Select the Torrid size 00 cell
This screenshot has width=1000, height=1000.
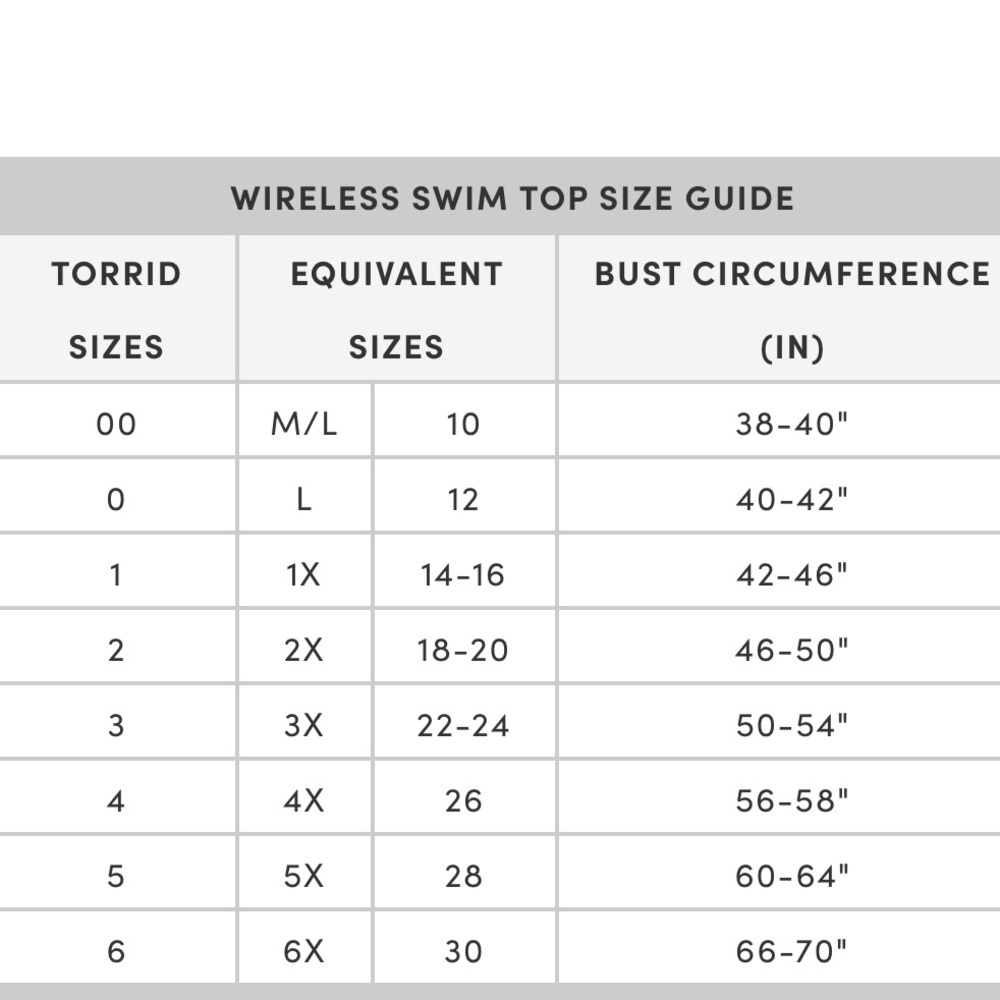(x=116, y=424)
